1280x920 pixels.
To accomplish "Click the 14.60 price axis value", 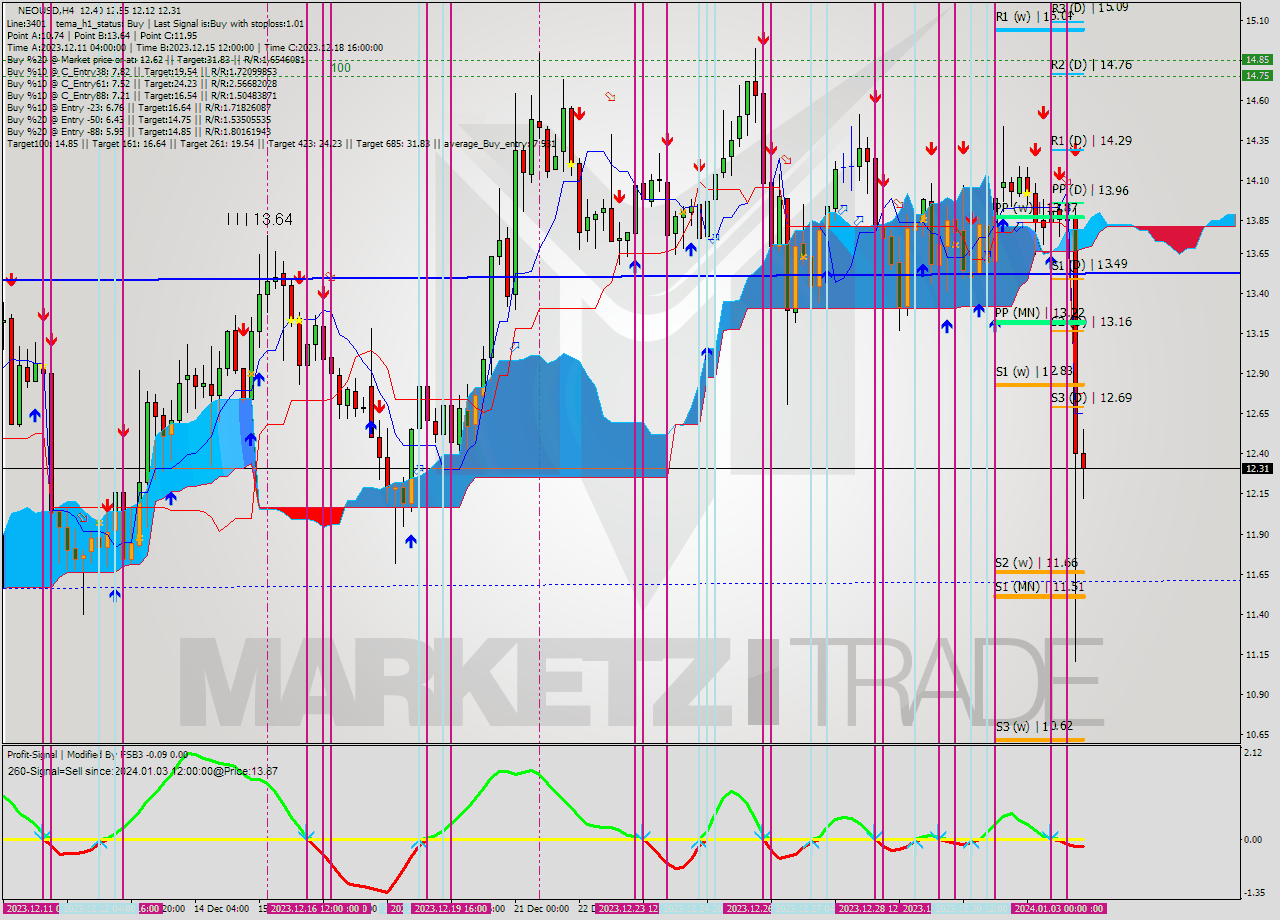I will [x=1257, y=100].
